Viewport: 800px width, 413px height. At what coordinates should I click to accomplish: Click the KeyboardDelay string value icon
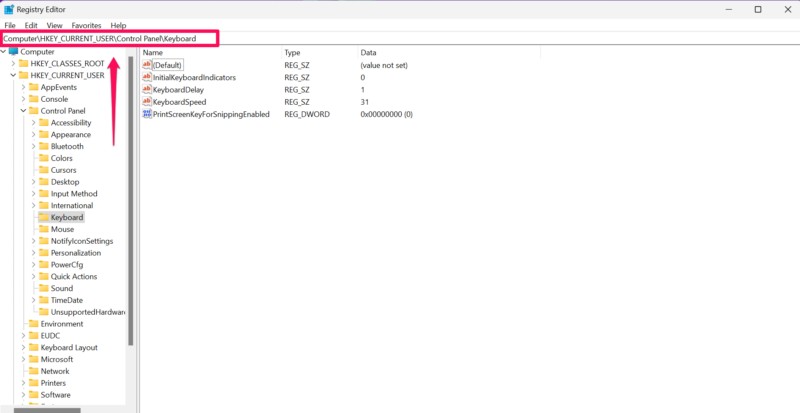pos(147,89)
